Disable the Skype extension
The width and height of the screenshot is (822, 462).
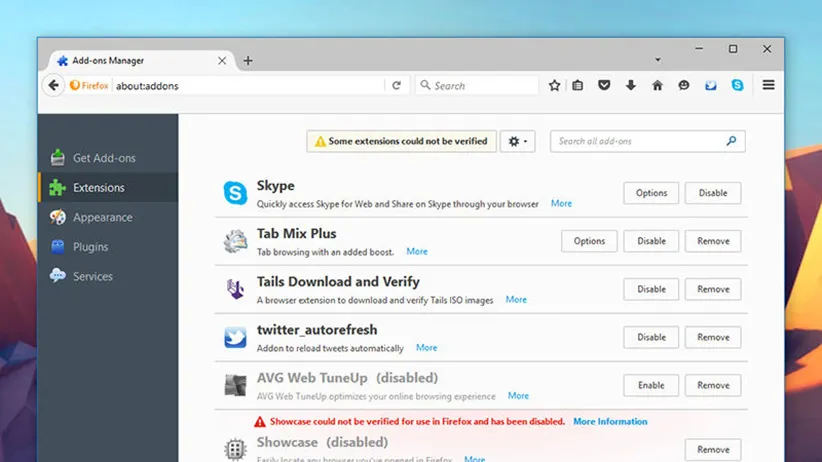[x=713, y=193]
